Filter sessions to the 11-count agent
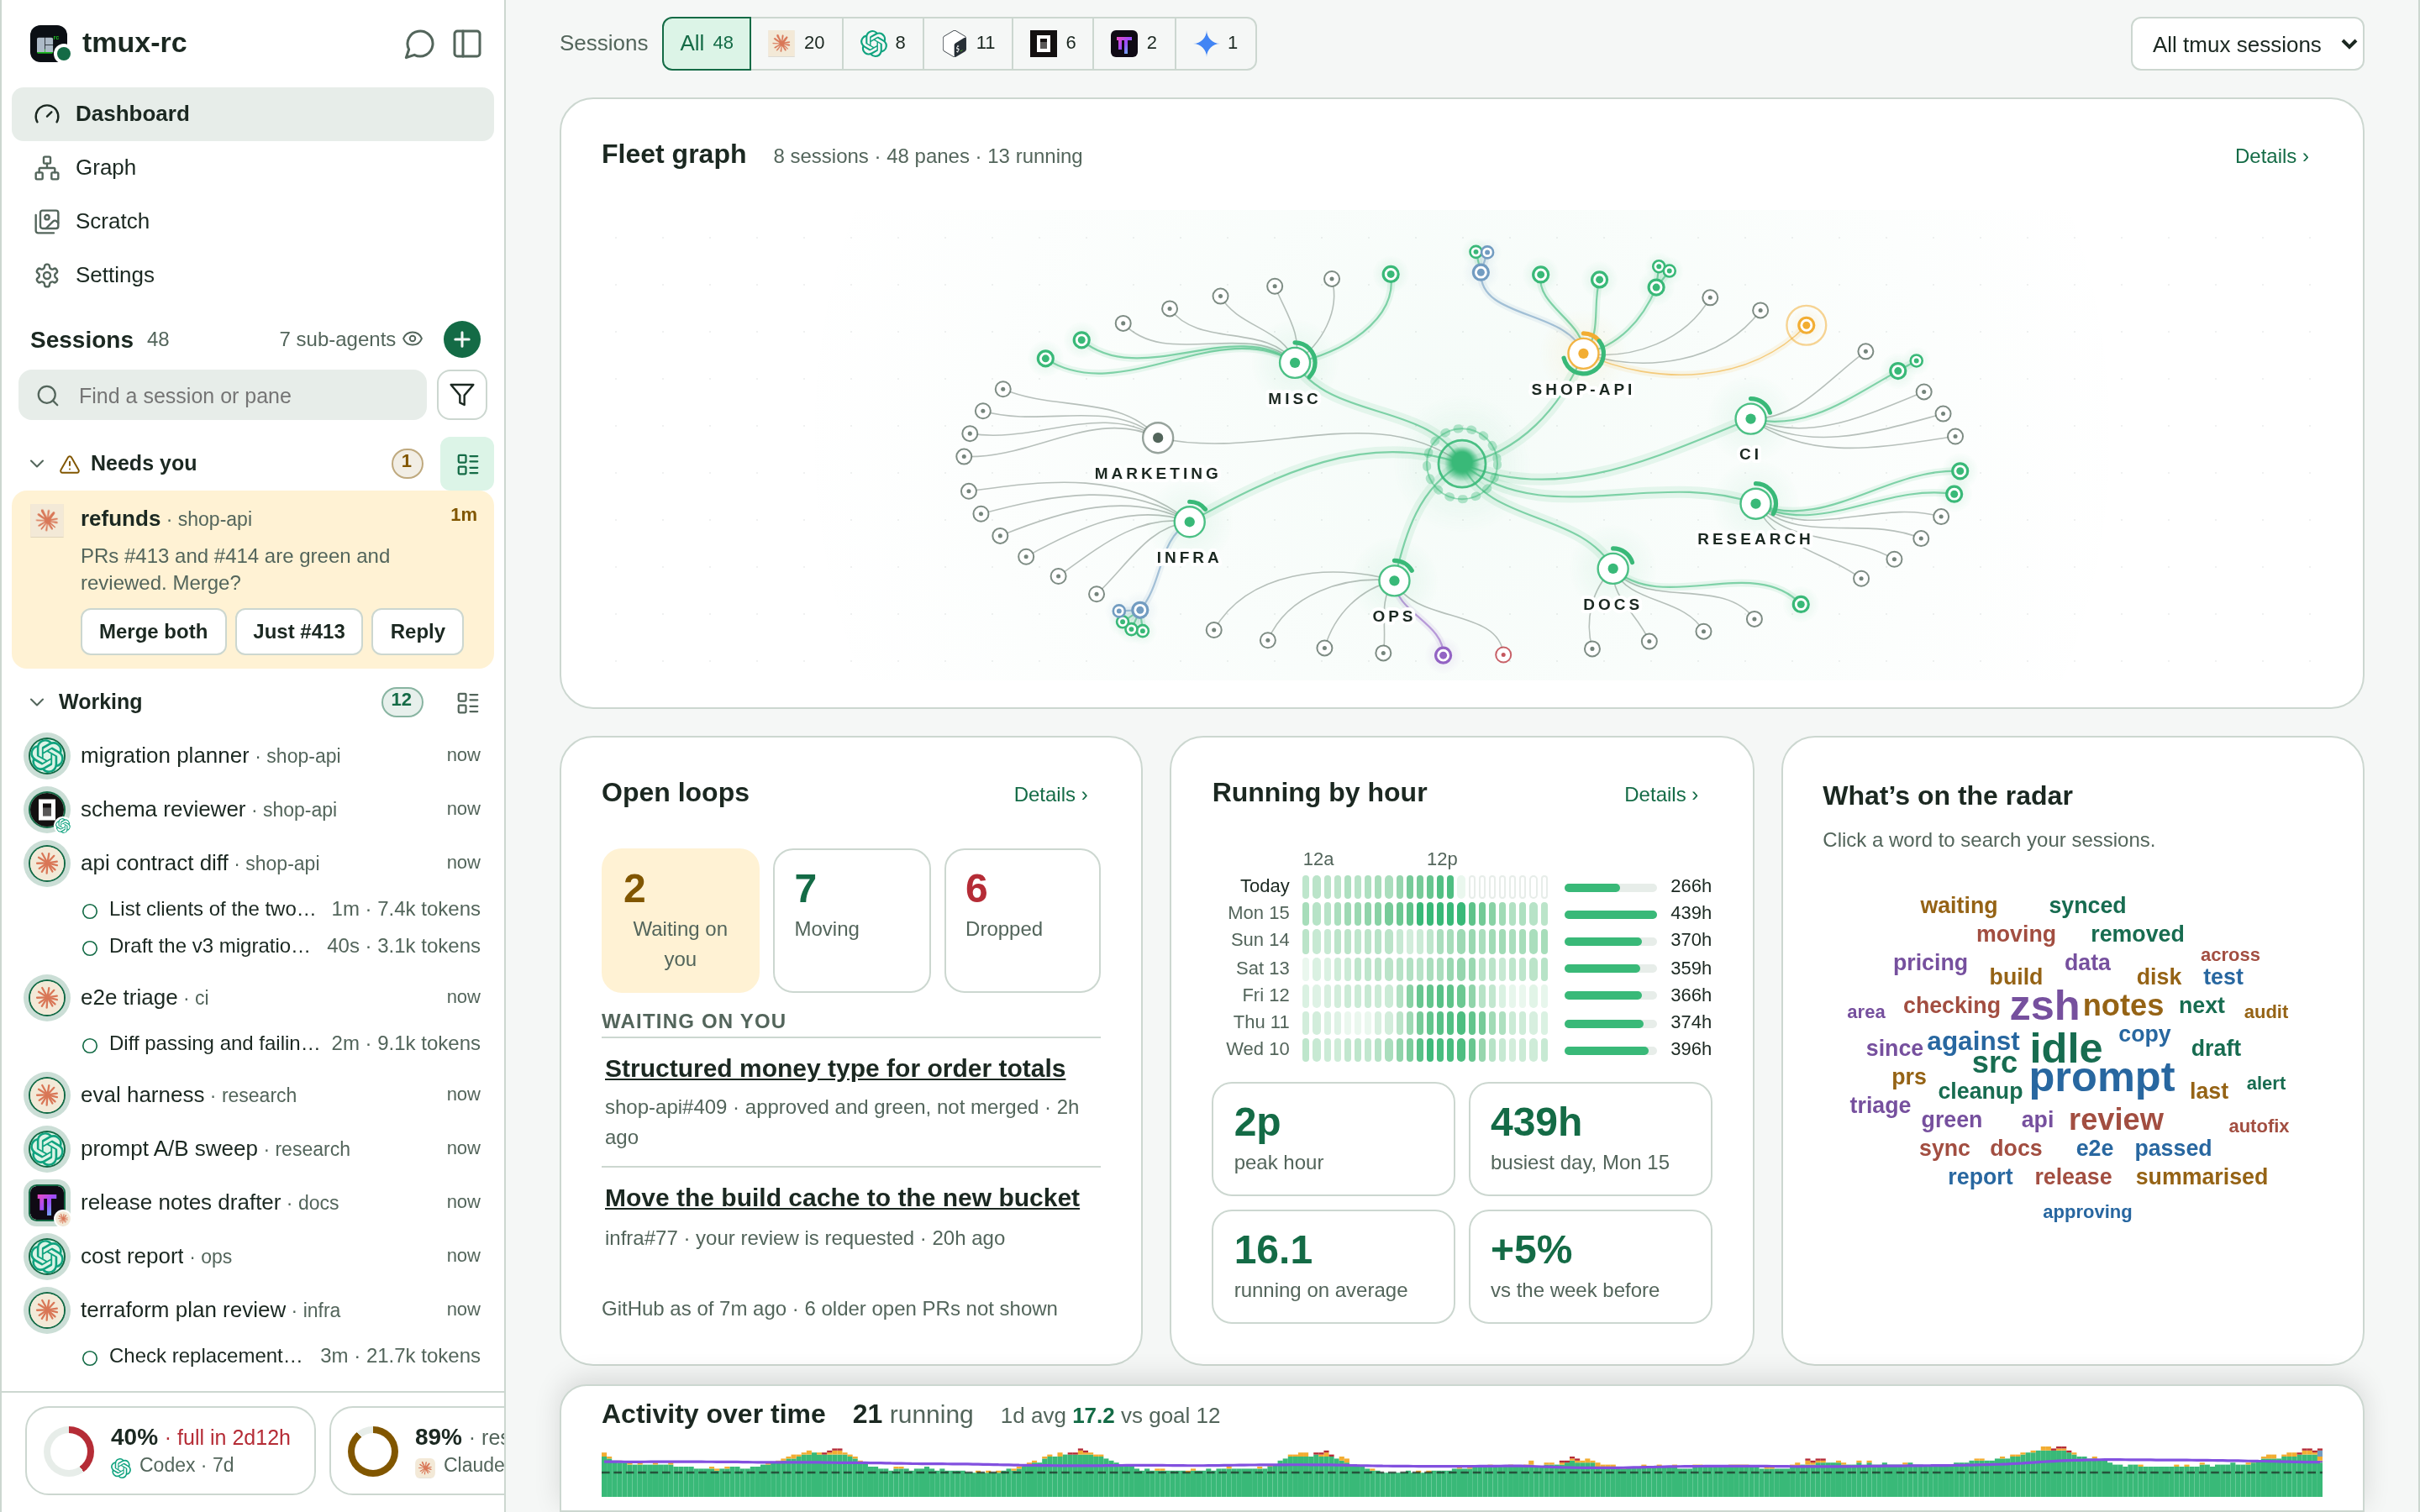 click(968, 44)
